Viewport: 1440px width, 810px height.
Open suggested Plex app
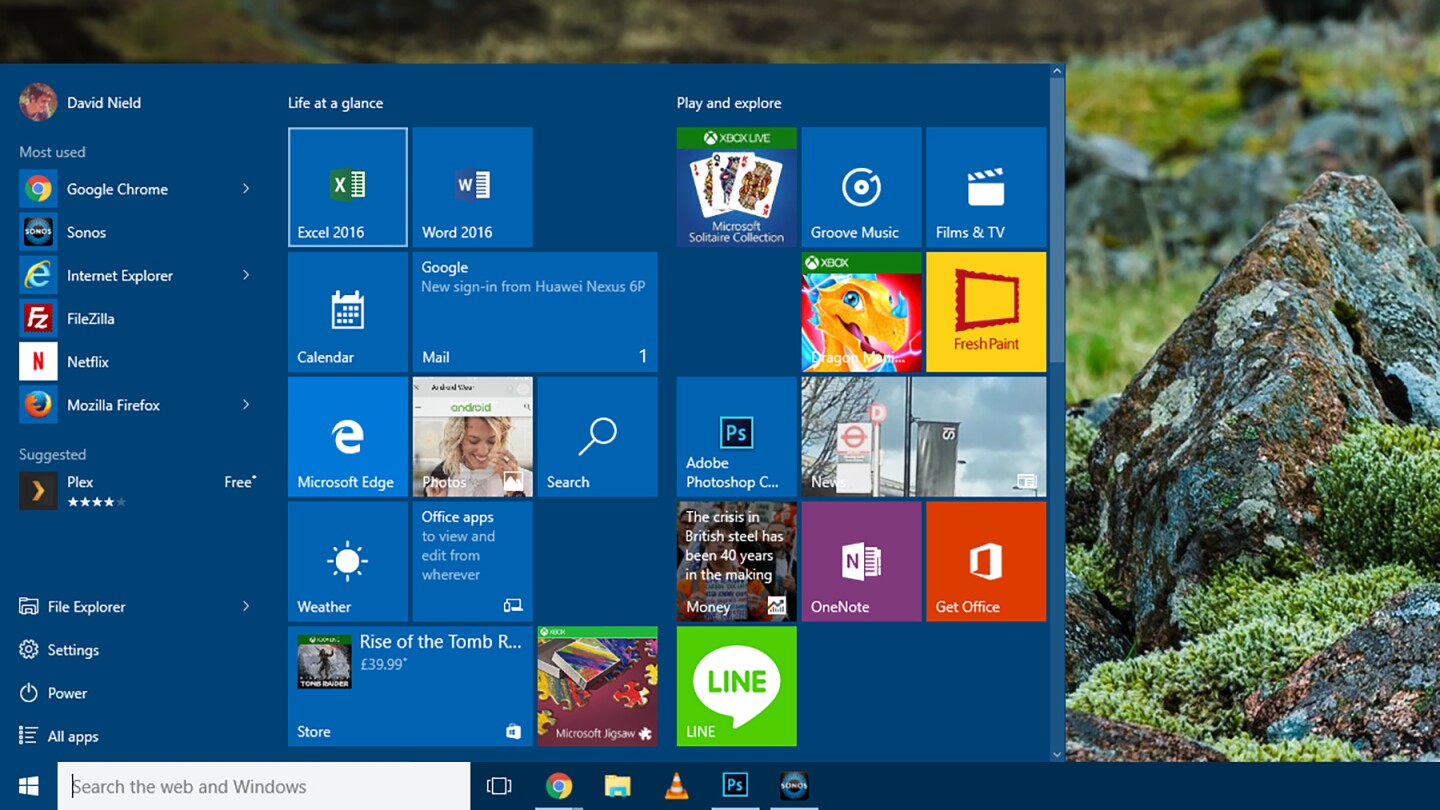tap(138, 491)
